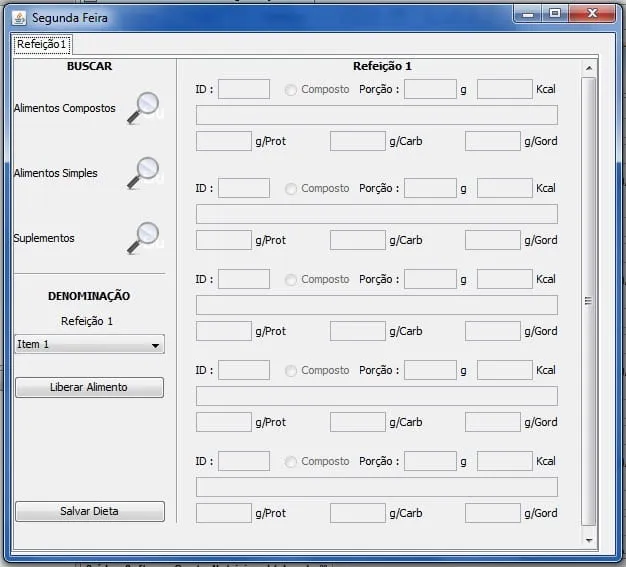This screenshot has width=626, height=567.
Task: Click g/Carb field of third item
Action: 358,331
